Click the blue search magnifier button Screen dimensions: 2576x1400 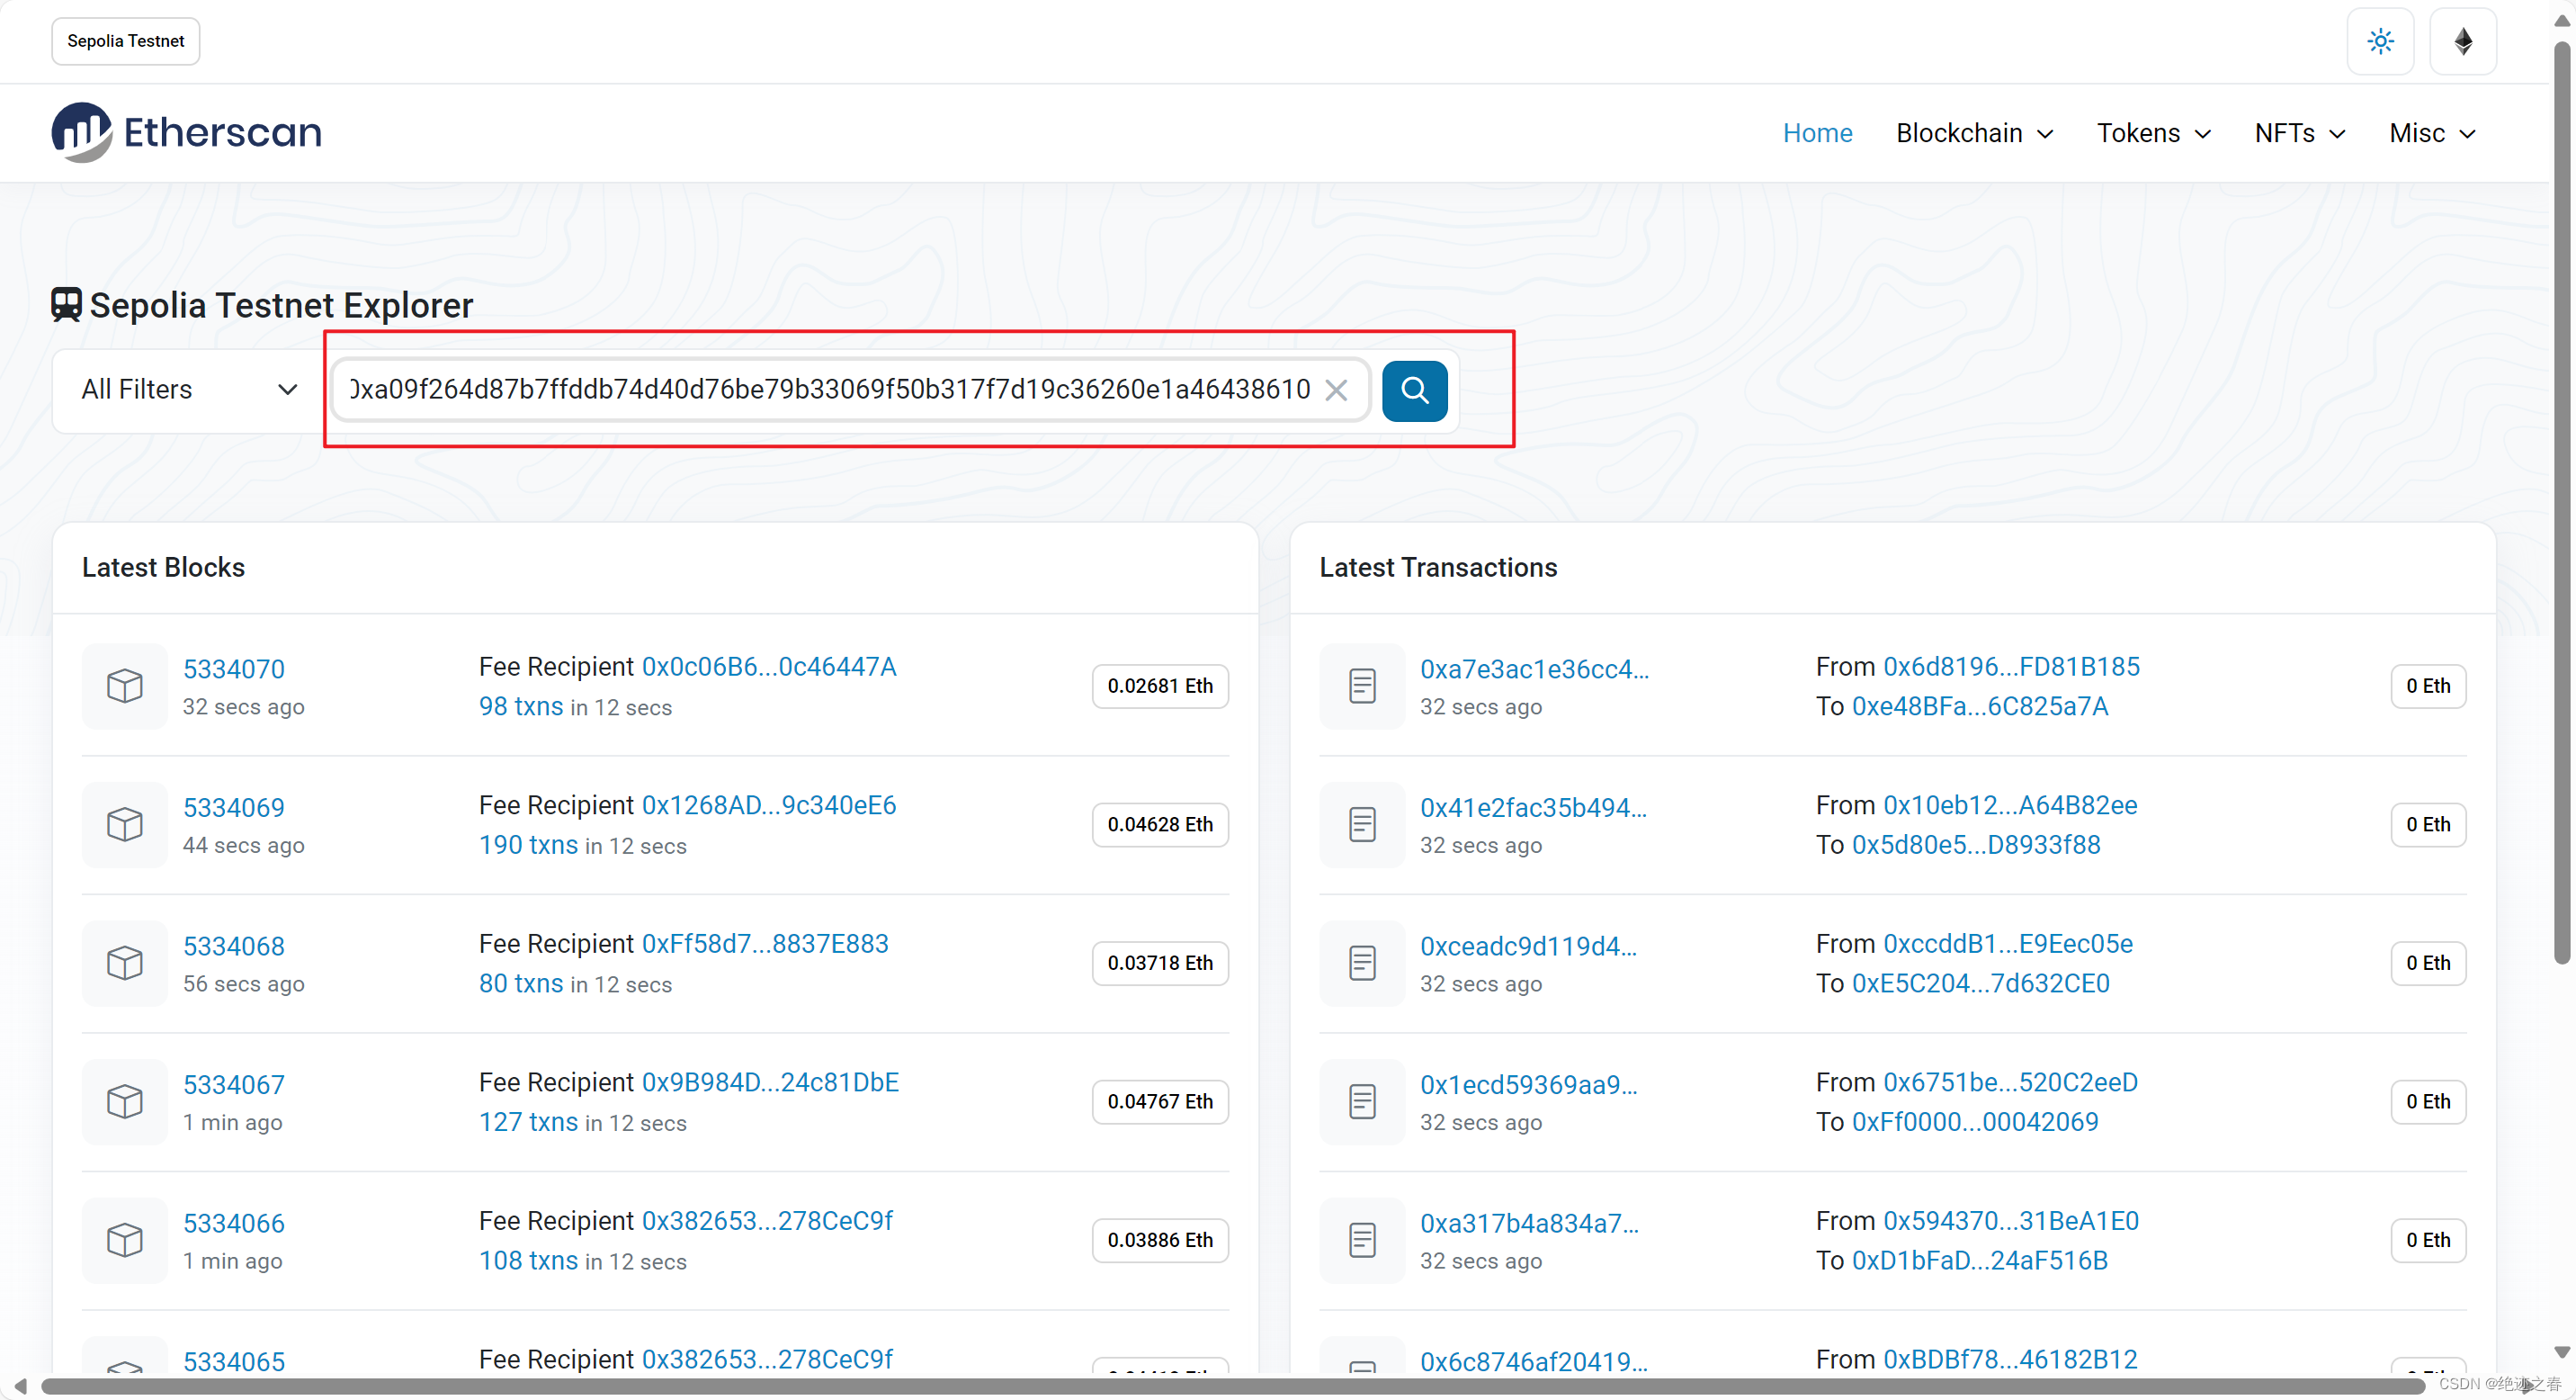coord(1414,390)
